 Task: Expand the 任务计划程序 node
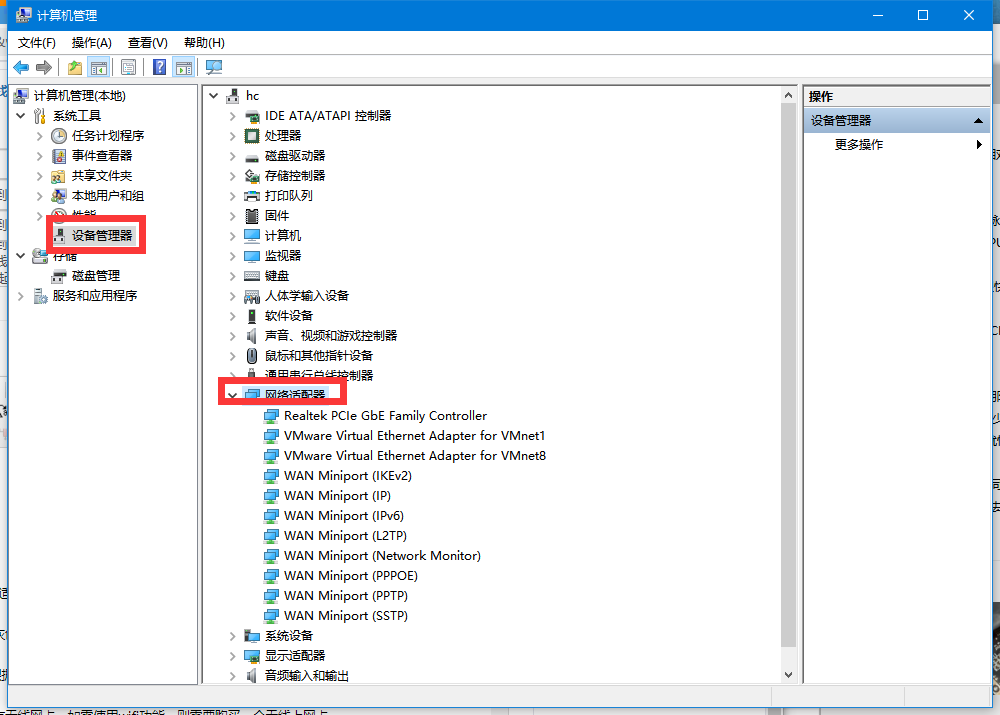pyautogui.click(x=40, y=135)
